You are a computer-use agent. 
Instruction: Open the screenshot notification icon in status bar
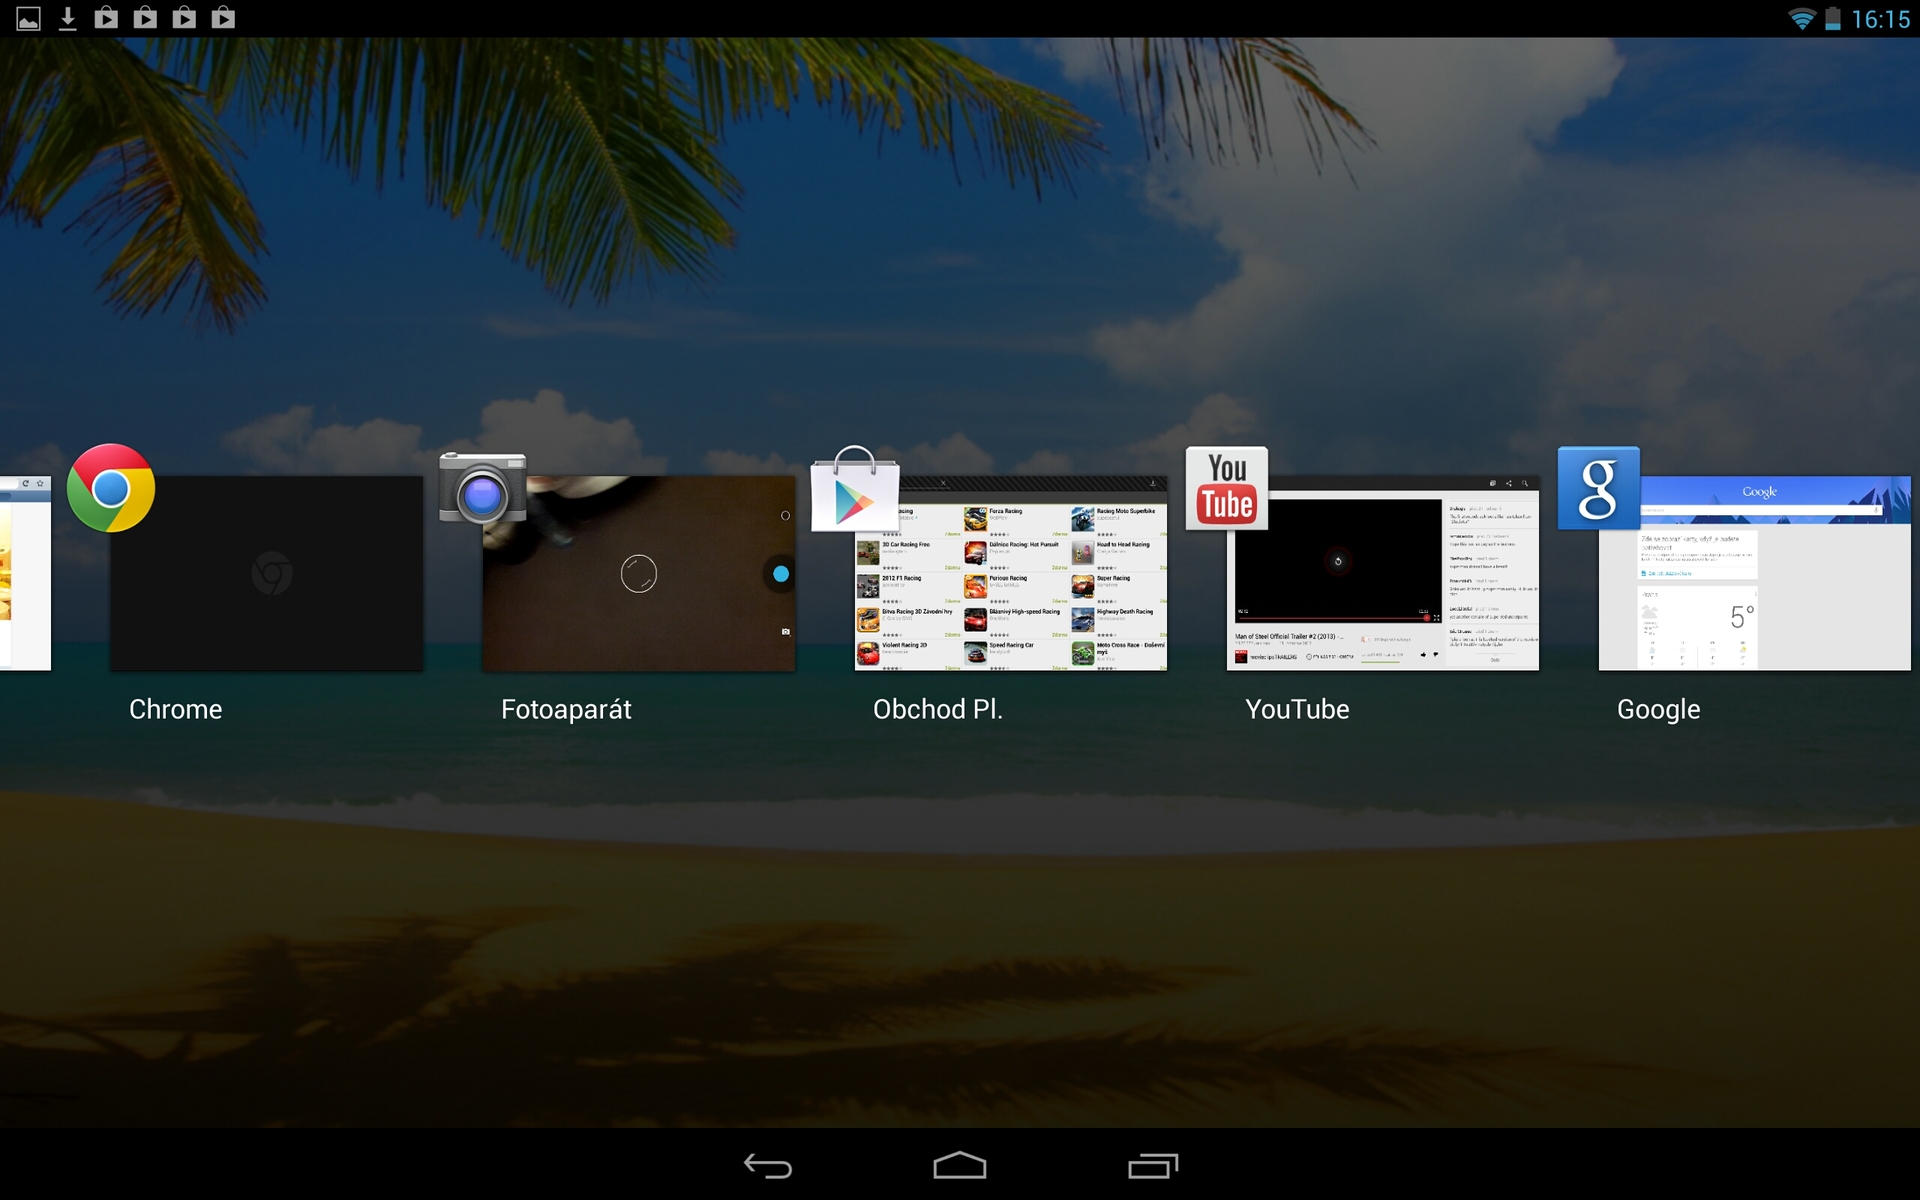click(28, 17)
